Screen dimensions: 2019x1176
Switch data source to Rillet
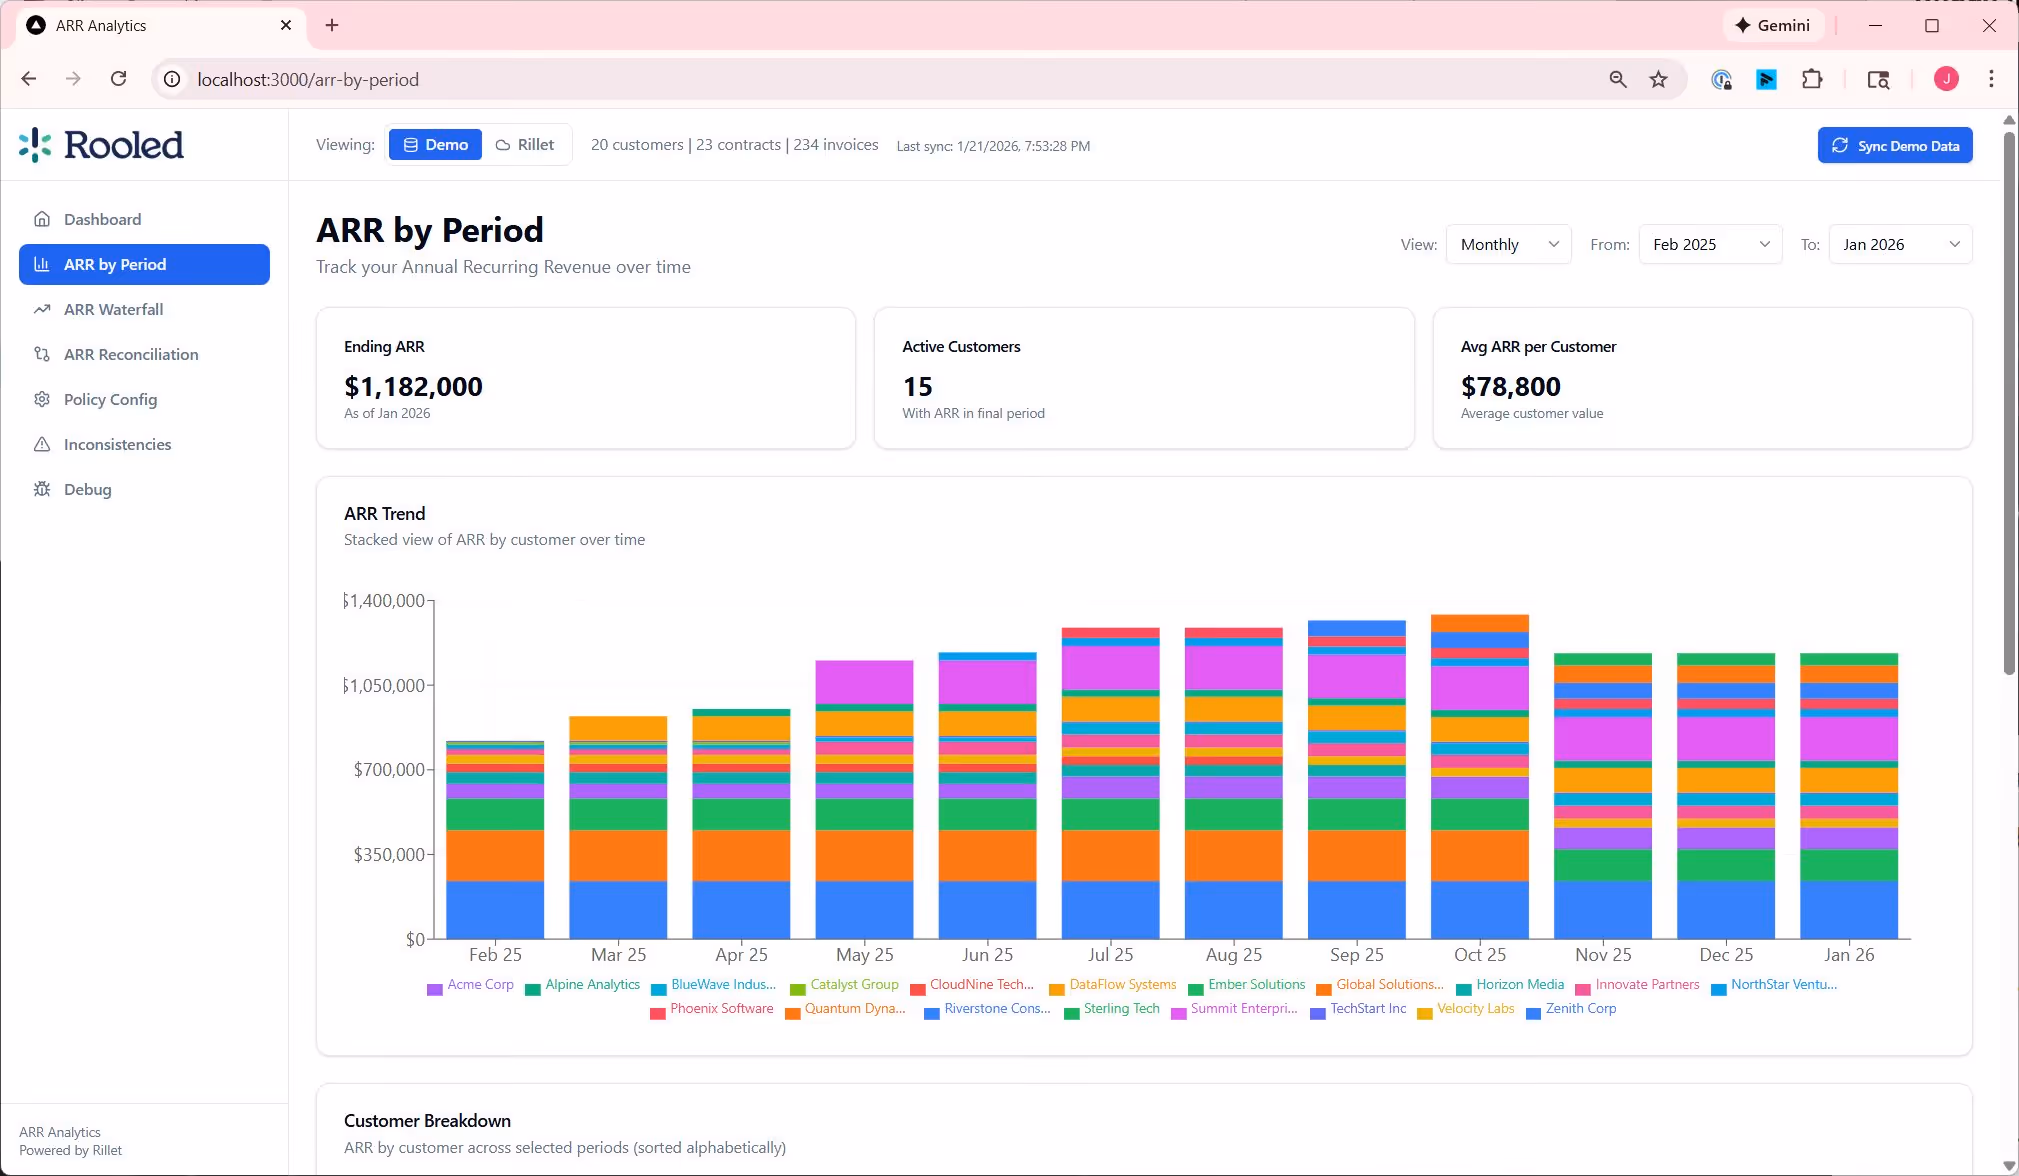525,145
